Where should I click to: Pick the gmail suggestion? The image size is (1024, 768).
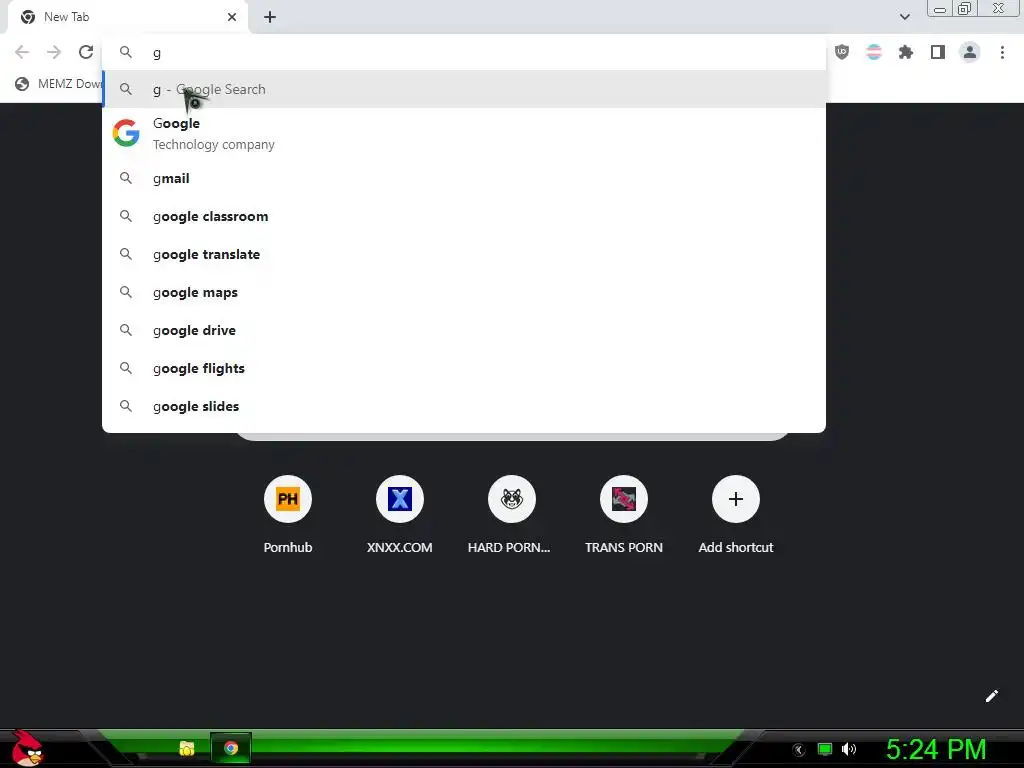pyautogui.click(x=464, y=178)
